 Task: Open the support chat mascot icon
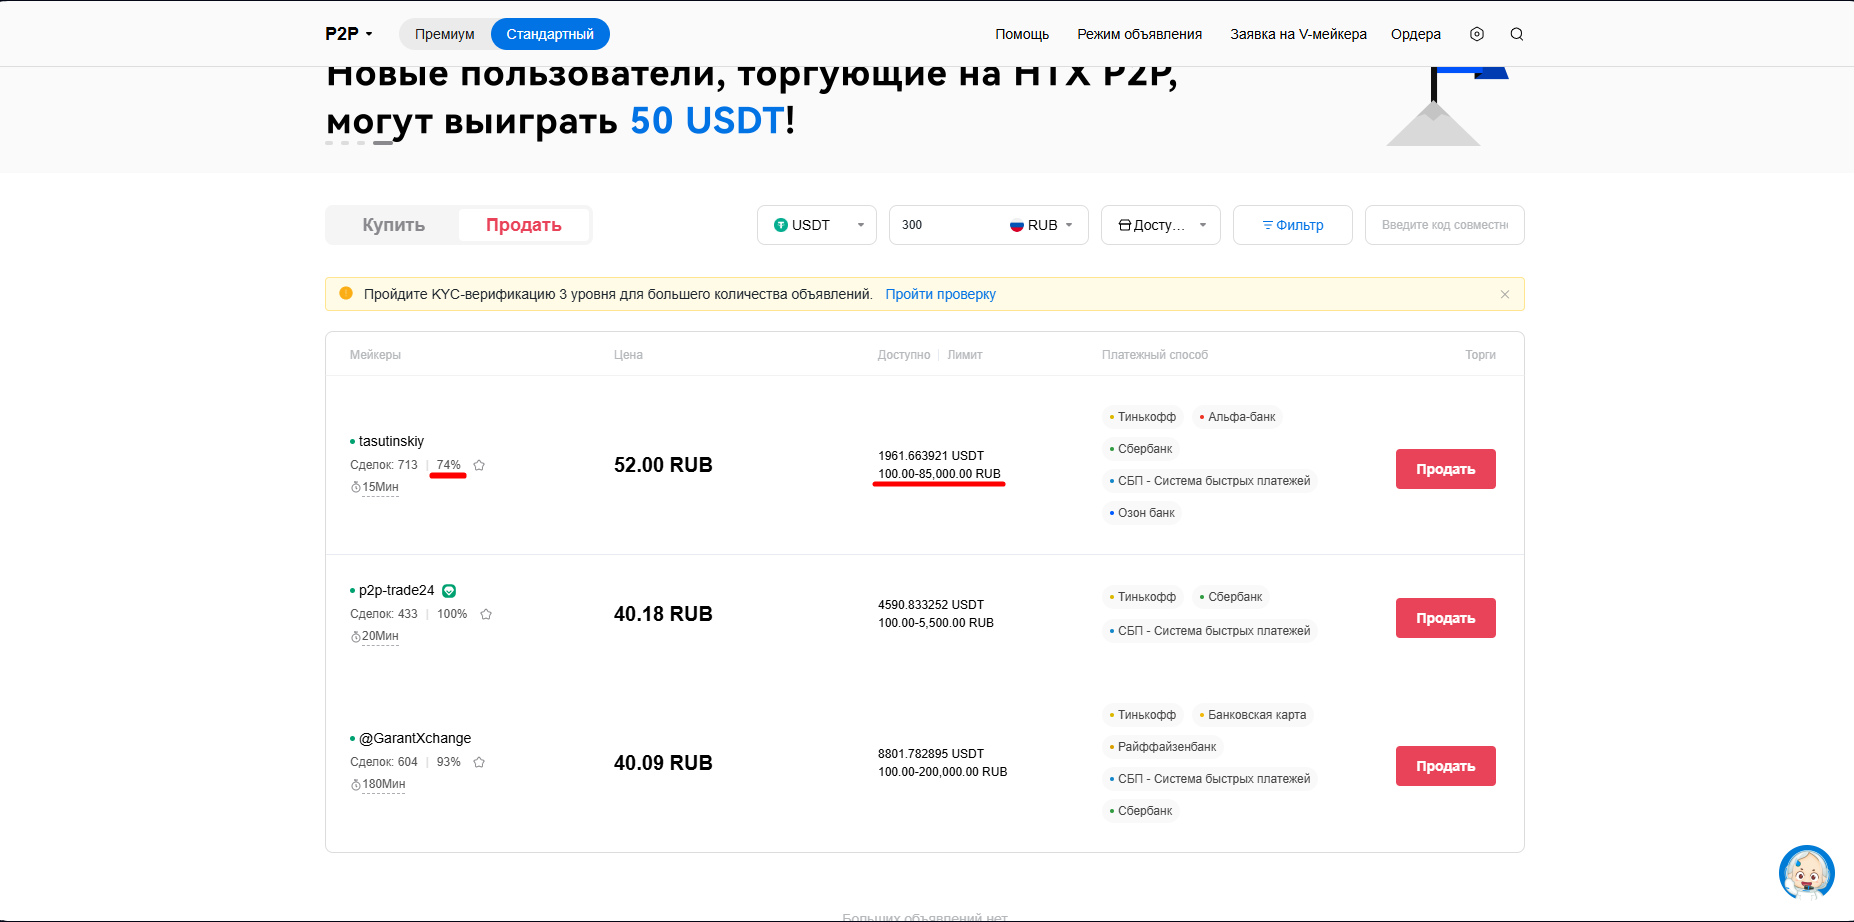pos(1807,872)
